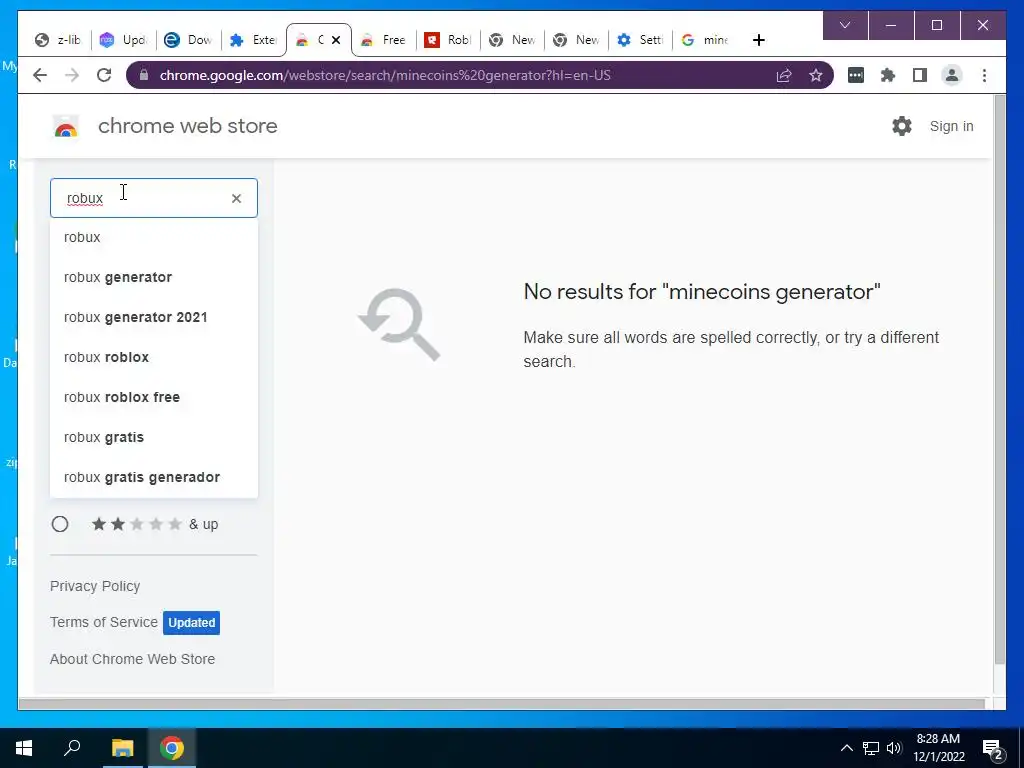Switch to the Upd tab
The height and width of the screenshot is (768, 1024).
pos(123,40)
